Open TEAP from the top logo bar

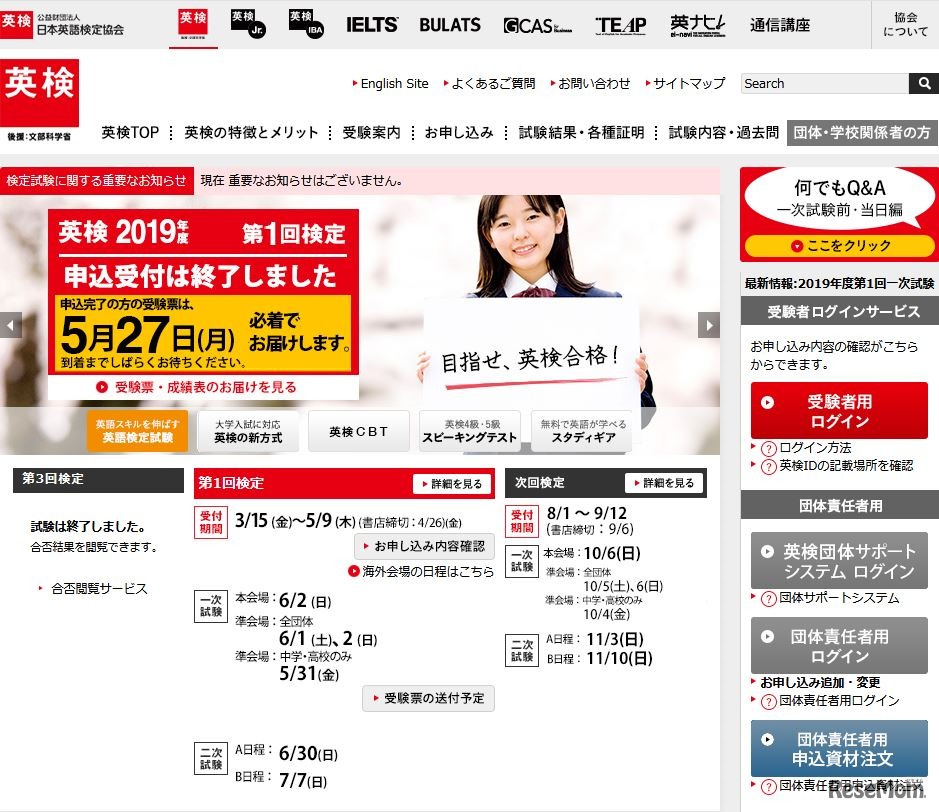(x=620, y=26)
